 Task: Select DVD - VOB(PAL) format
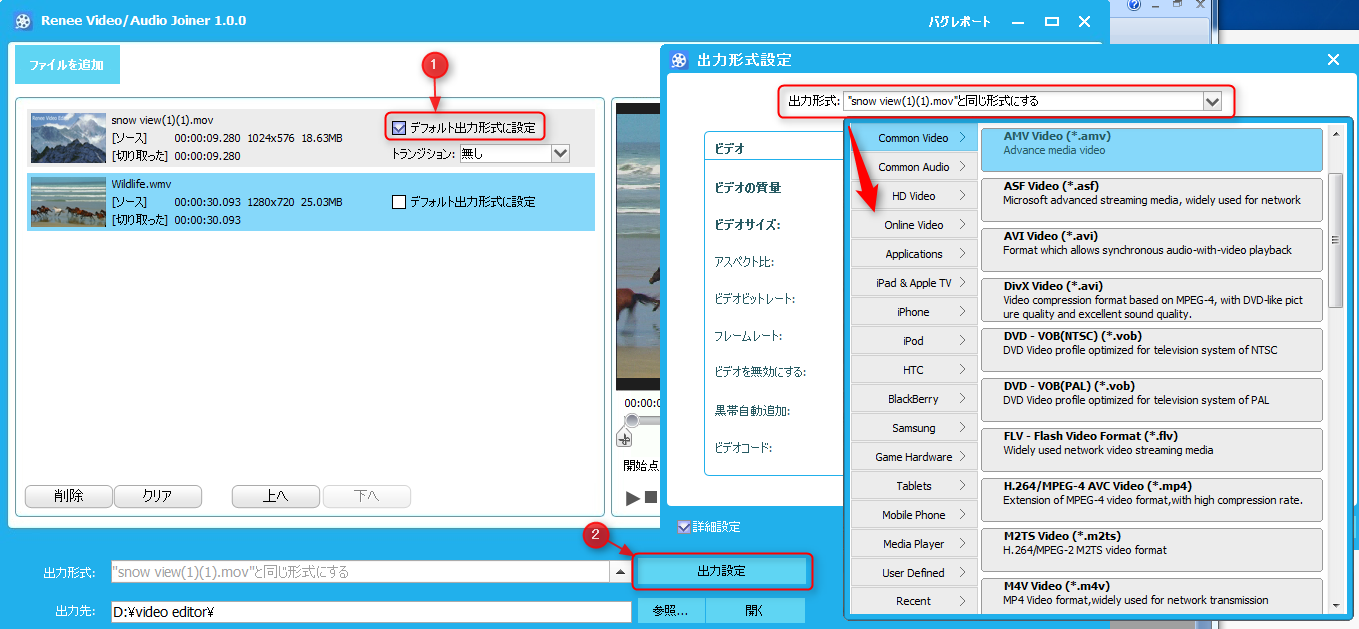pyautogui.click(x=1152, y=399)
